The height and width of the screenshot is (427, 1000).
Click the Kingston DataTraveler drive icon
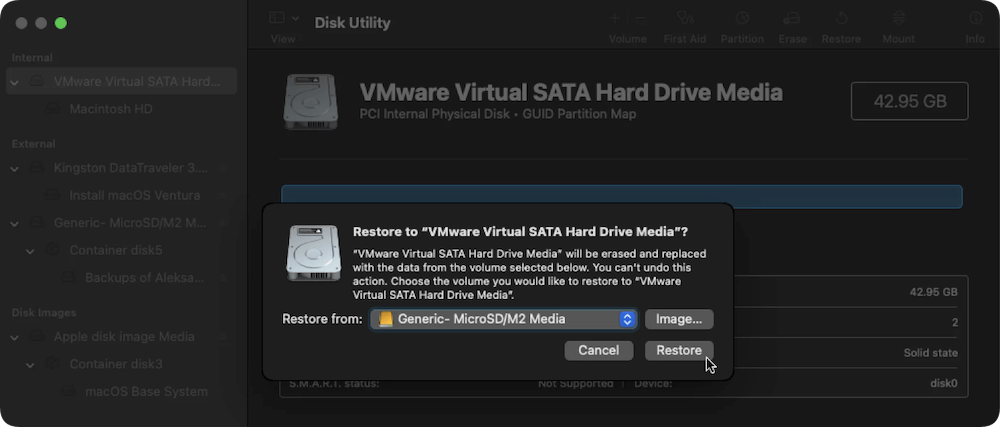click(x=37, y=168)
